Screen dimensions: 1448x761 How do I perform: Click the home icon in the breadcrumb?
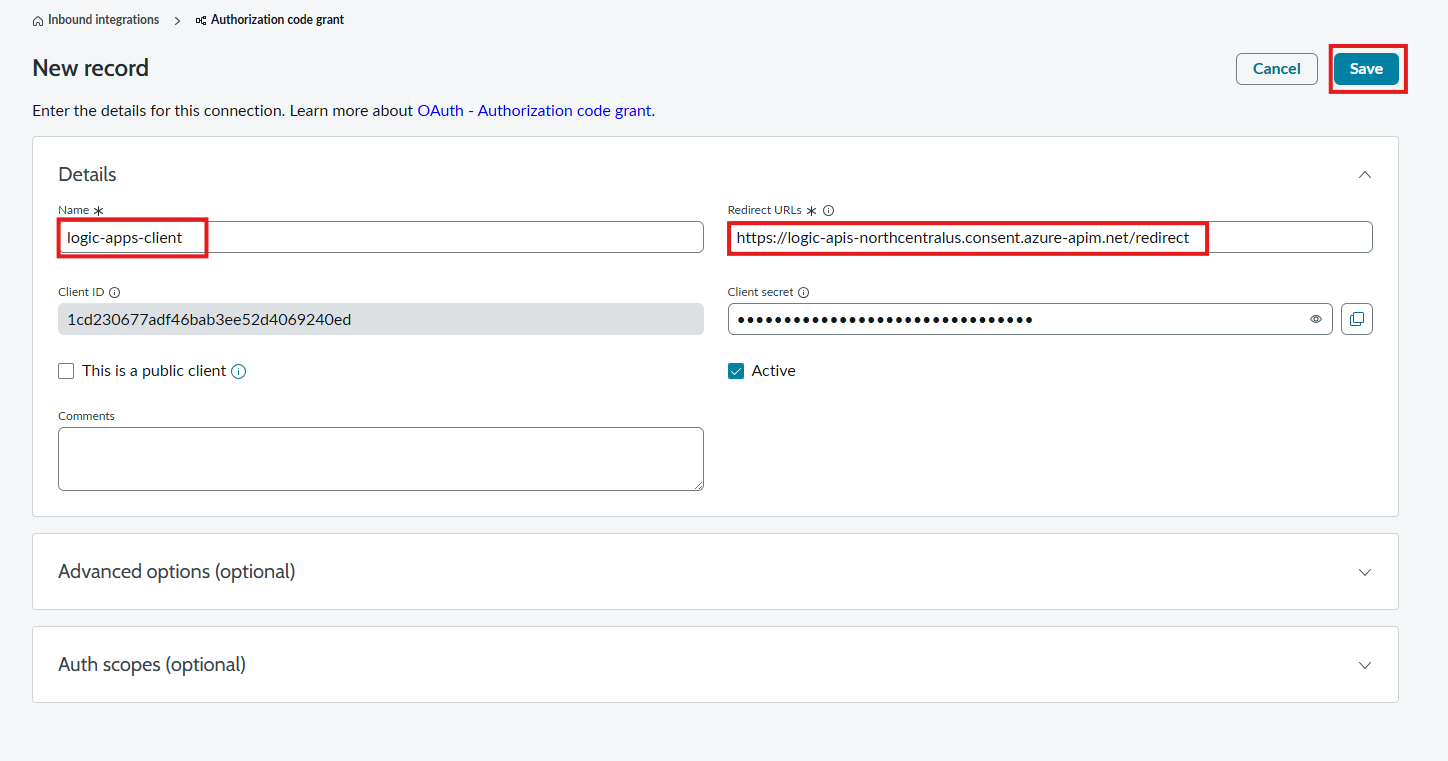point(37,19)
